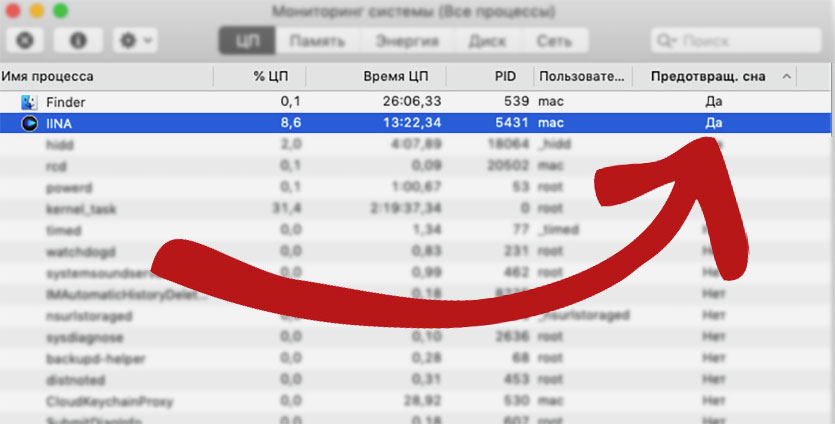Select the Finder process icon
The image size is (835, 424).
(29, 102)
